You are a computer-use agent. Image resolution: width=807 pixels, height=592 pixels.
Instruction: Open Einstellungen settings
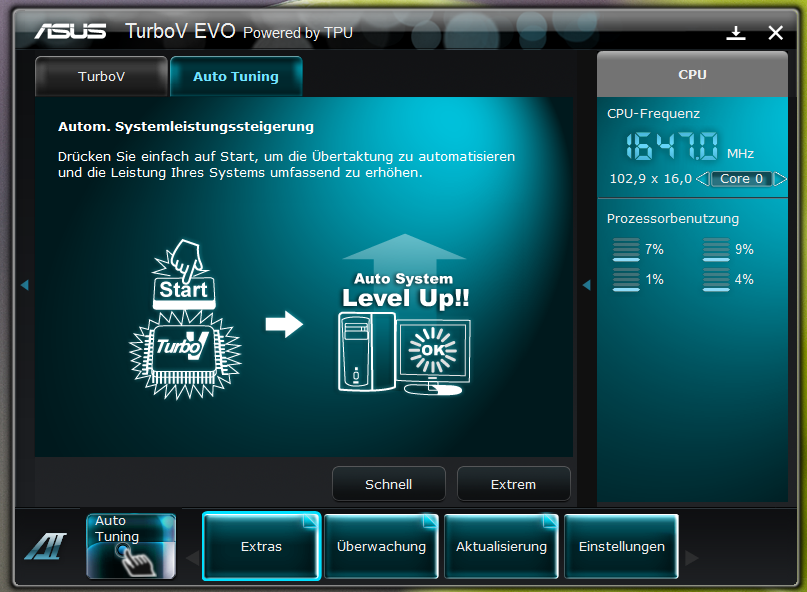pos(621,546)
